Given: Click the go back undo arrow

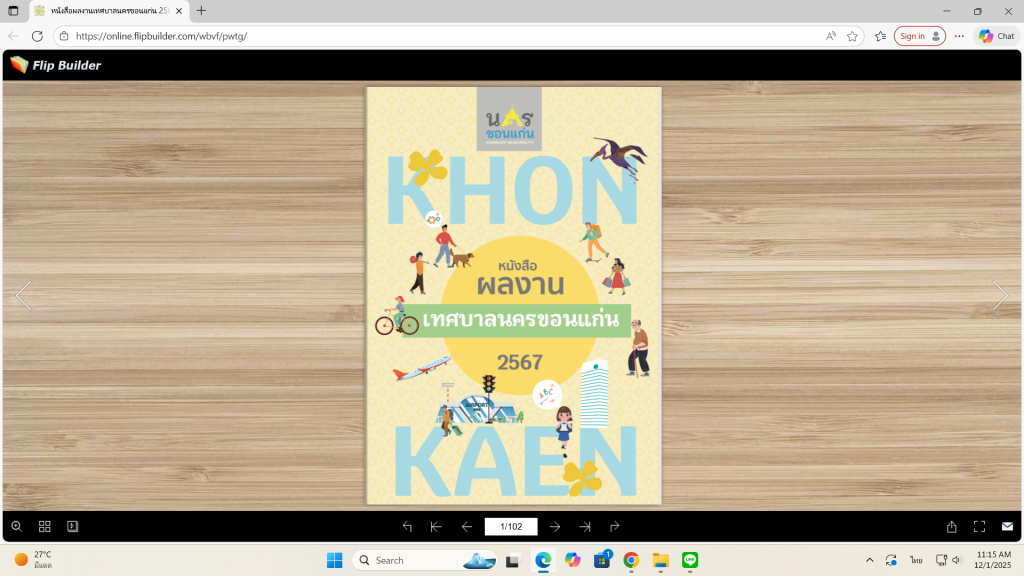Looking at the screenshot, I should click(x=407, y=527).
